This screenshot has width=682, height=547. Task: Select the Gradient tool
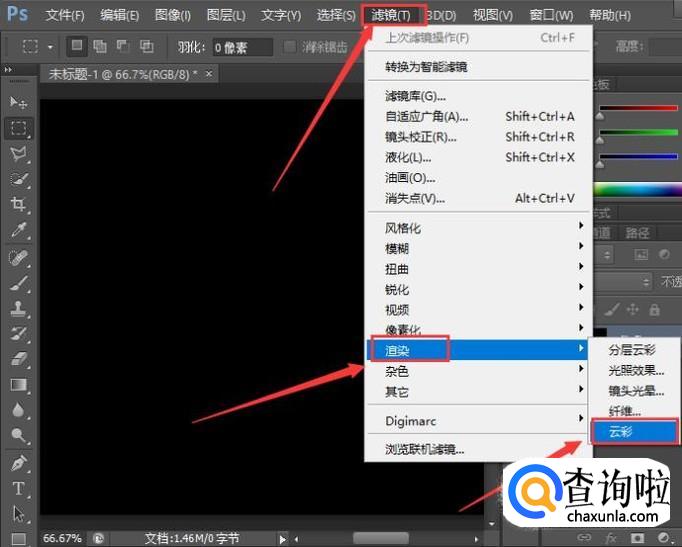click(x=18, y=384)
